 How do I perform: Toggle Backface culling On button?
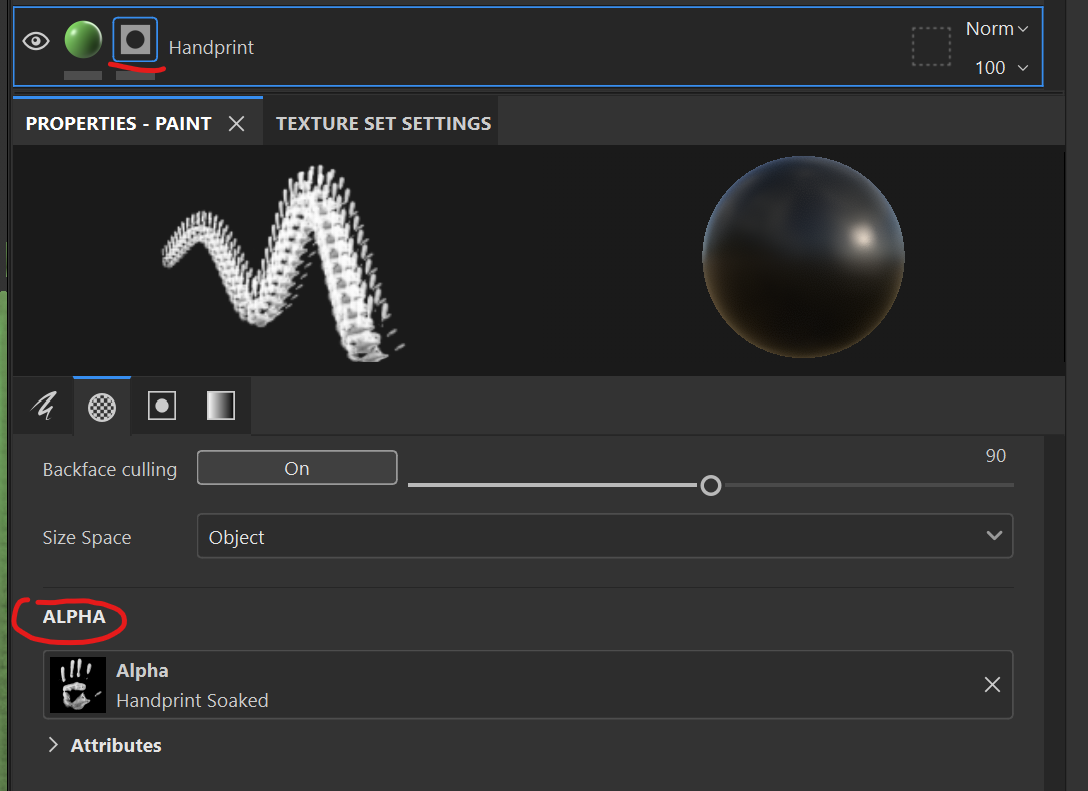[x=297, y=468]
